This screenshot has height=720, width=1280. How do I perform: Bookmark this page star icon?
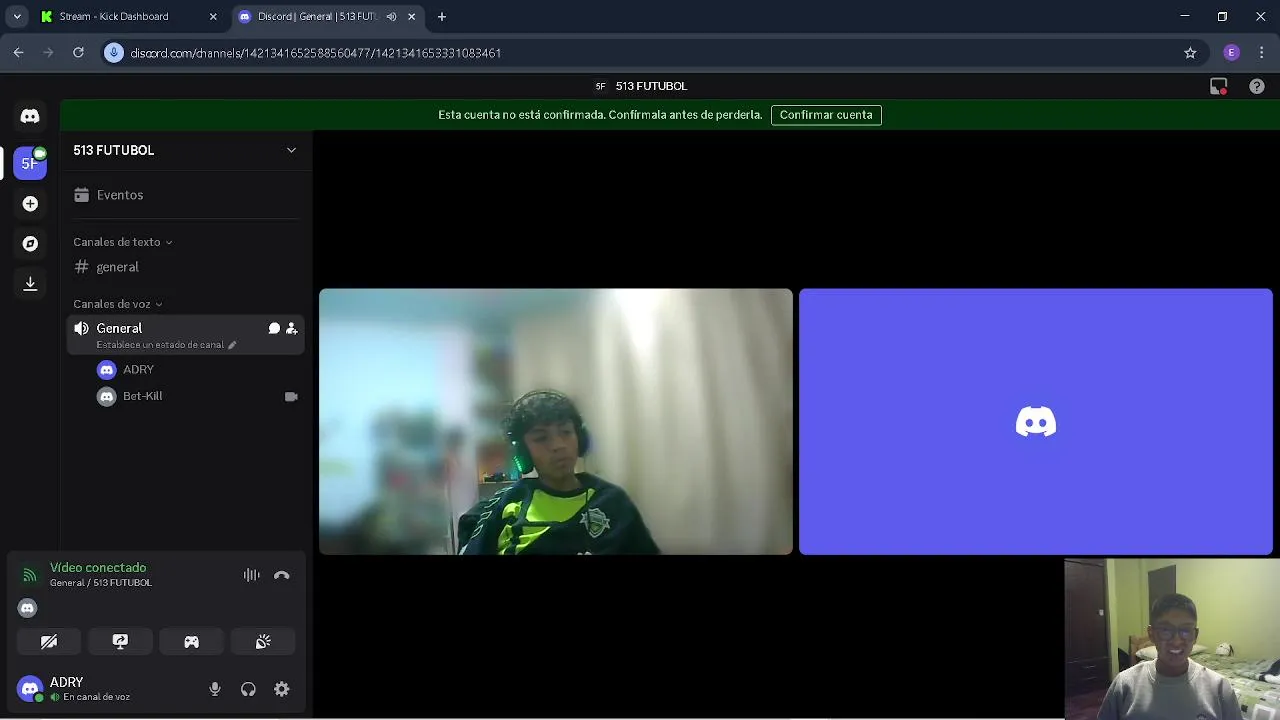1190,53
